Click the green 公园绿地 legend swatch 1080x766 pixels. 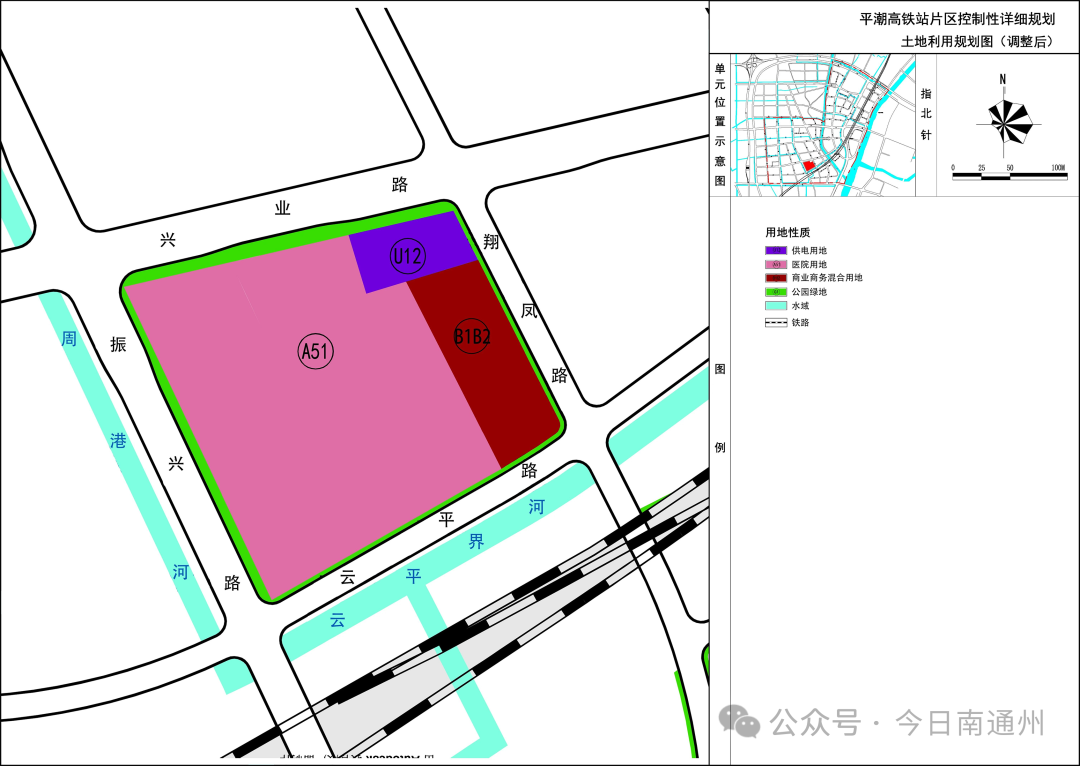(x=776, y=292)
